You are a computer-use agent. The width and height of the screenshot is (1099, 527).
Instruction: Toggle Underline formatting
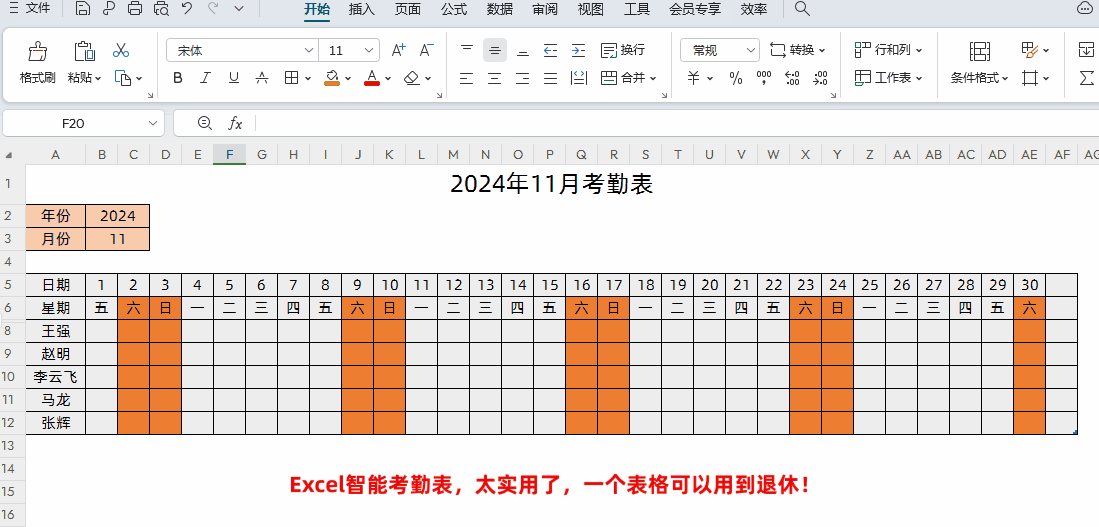pos(234,78)
